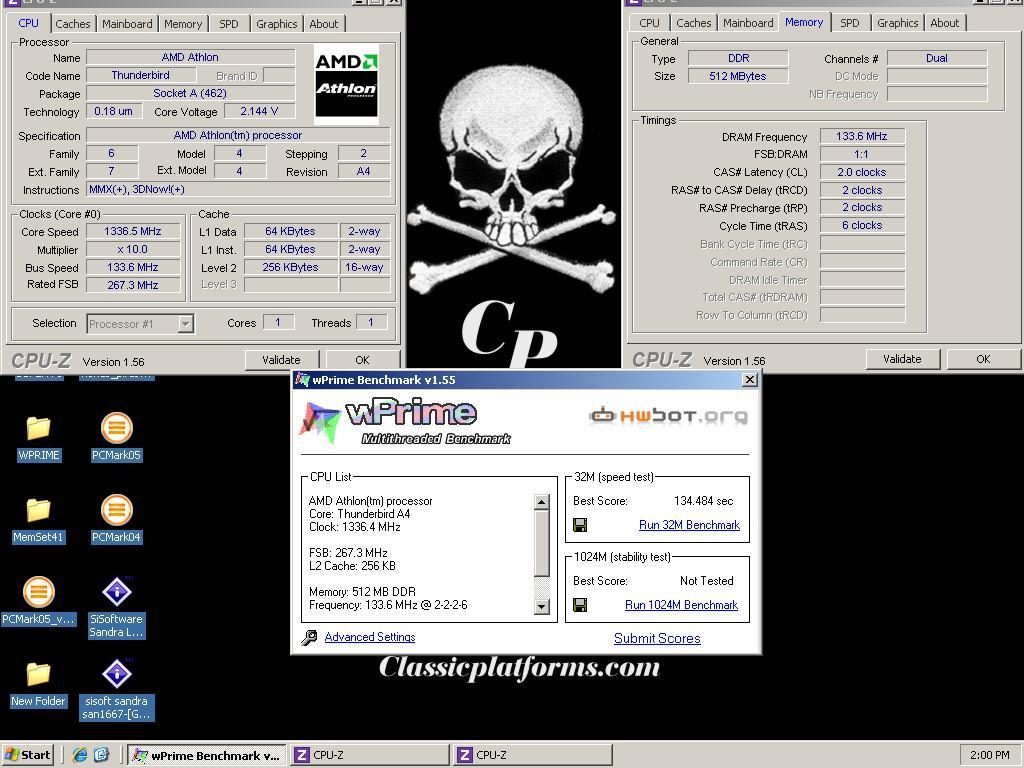Run the 1024M Benchmark

[x=681, y=605]
